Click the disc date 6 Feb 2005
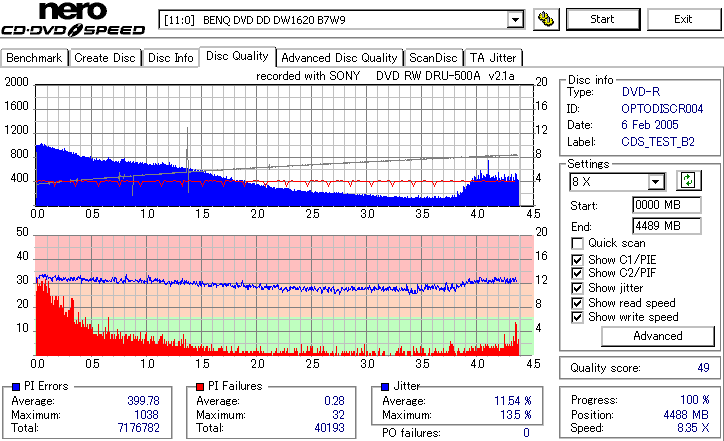The image size is (724, 441). 650,125
